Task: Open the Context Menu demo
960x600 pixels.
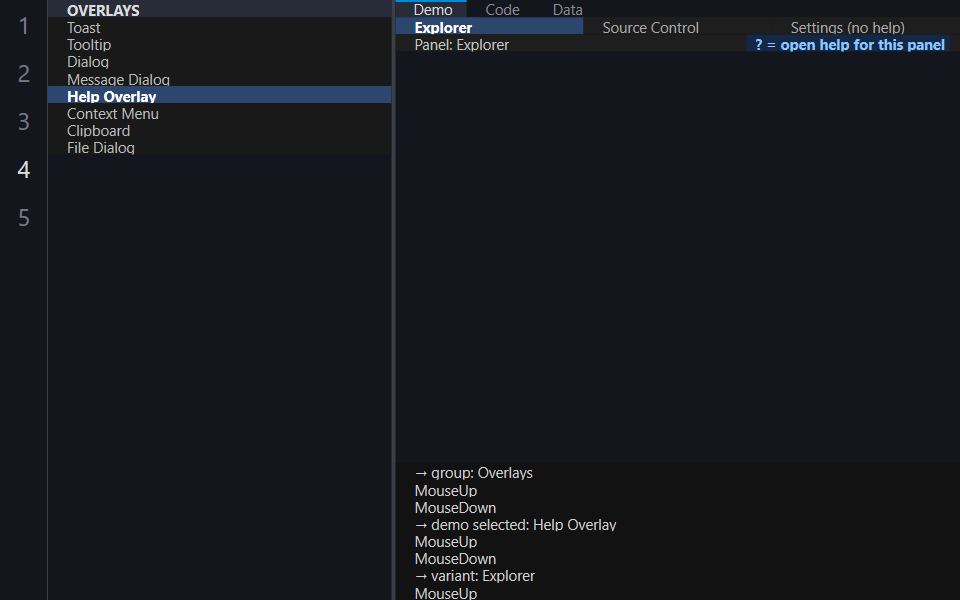Action: (x=219, y=113)
